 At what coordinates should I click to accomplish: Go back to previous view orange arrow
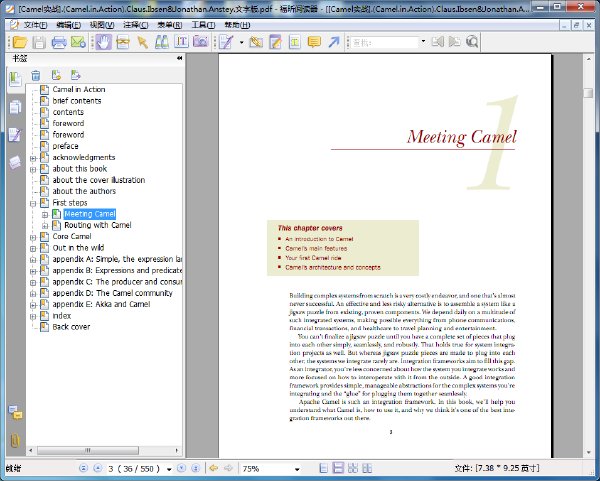point(214,468)
